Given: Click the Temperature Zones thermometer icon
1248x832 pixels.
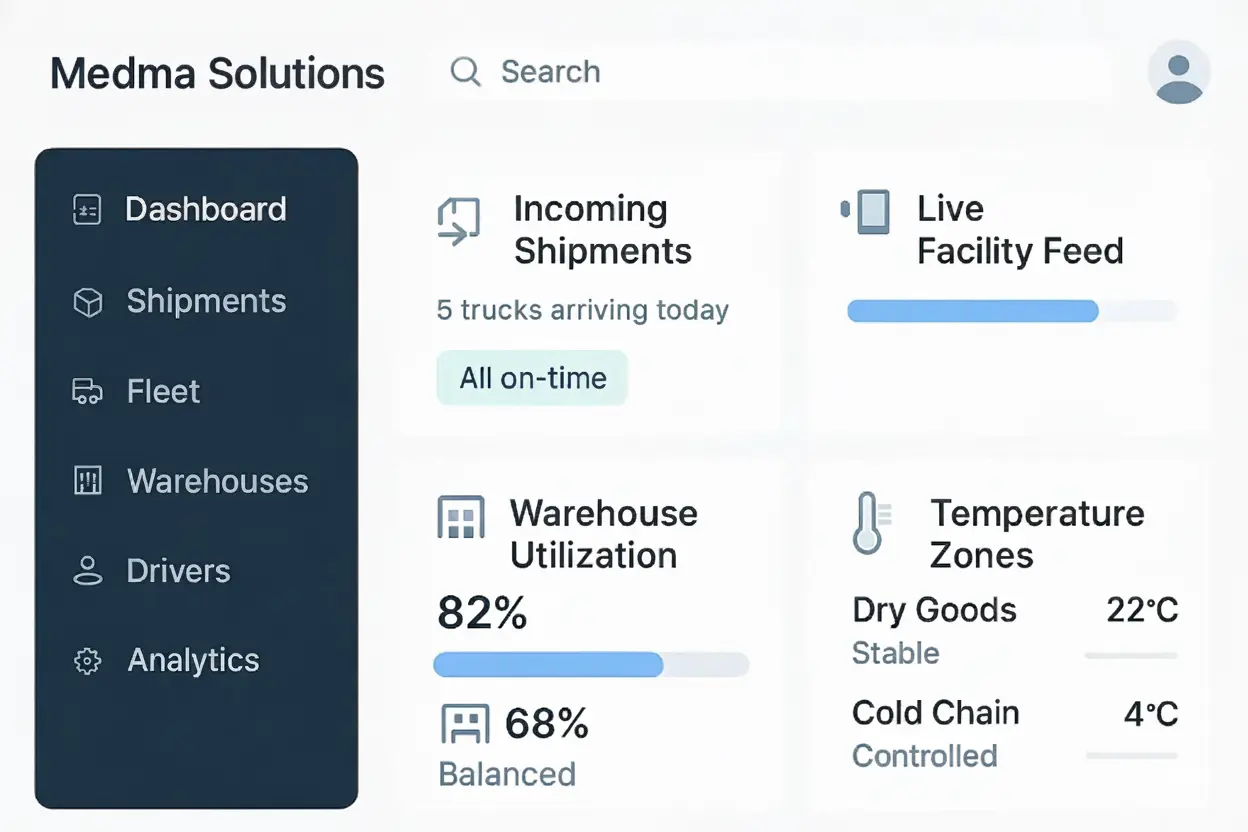Looking at the screenshot, I should [x=868, y=523].
